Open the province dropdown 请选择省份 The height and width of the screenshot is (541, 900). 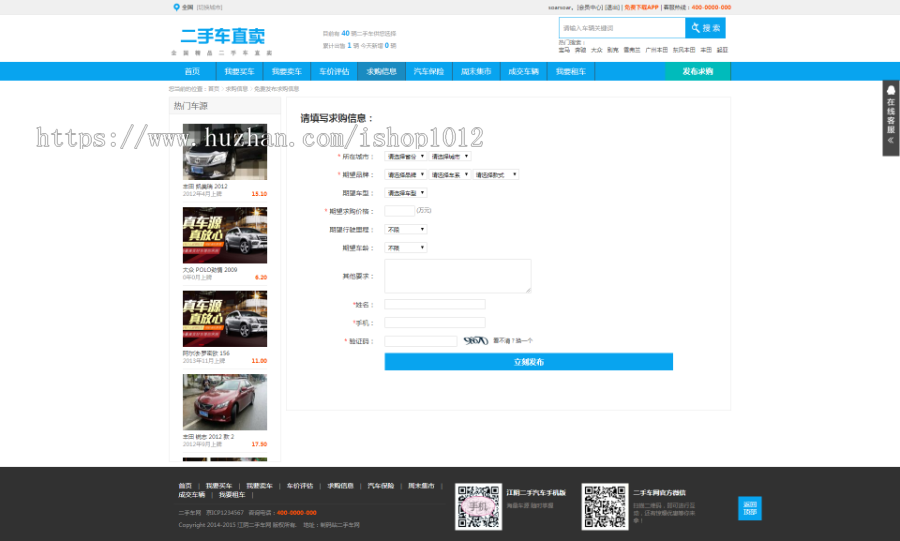click(x=406, y=156)
